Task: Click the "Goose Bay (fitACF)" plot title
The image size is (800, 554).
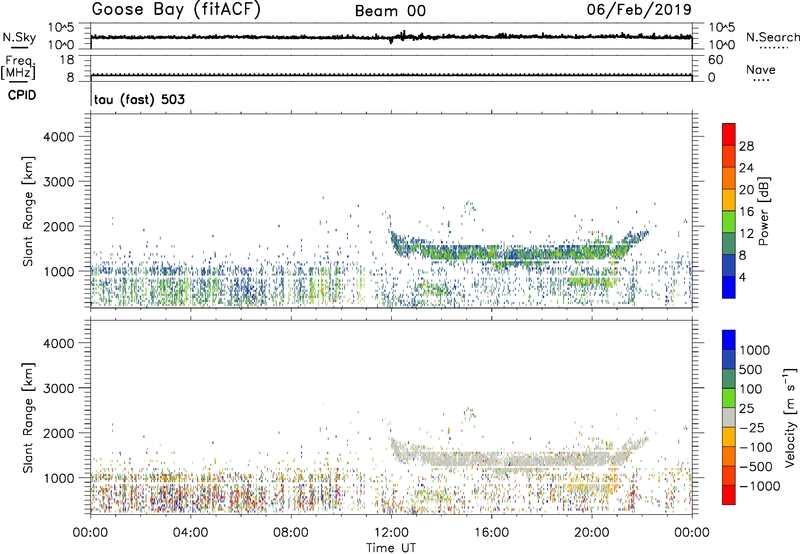Action: coord(176,10)
